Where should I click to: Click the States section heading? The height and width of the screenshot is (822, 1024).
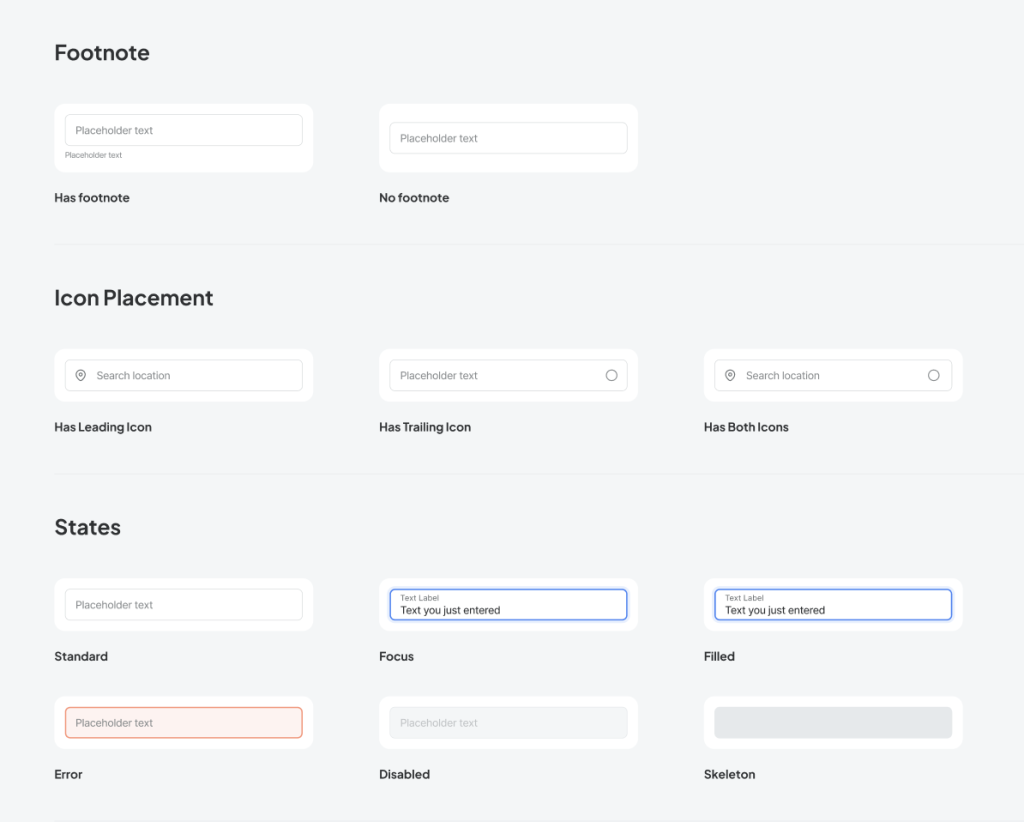click(x=87, y=527)
